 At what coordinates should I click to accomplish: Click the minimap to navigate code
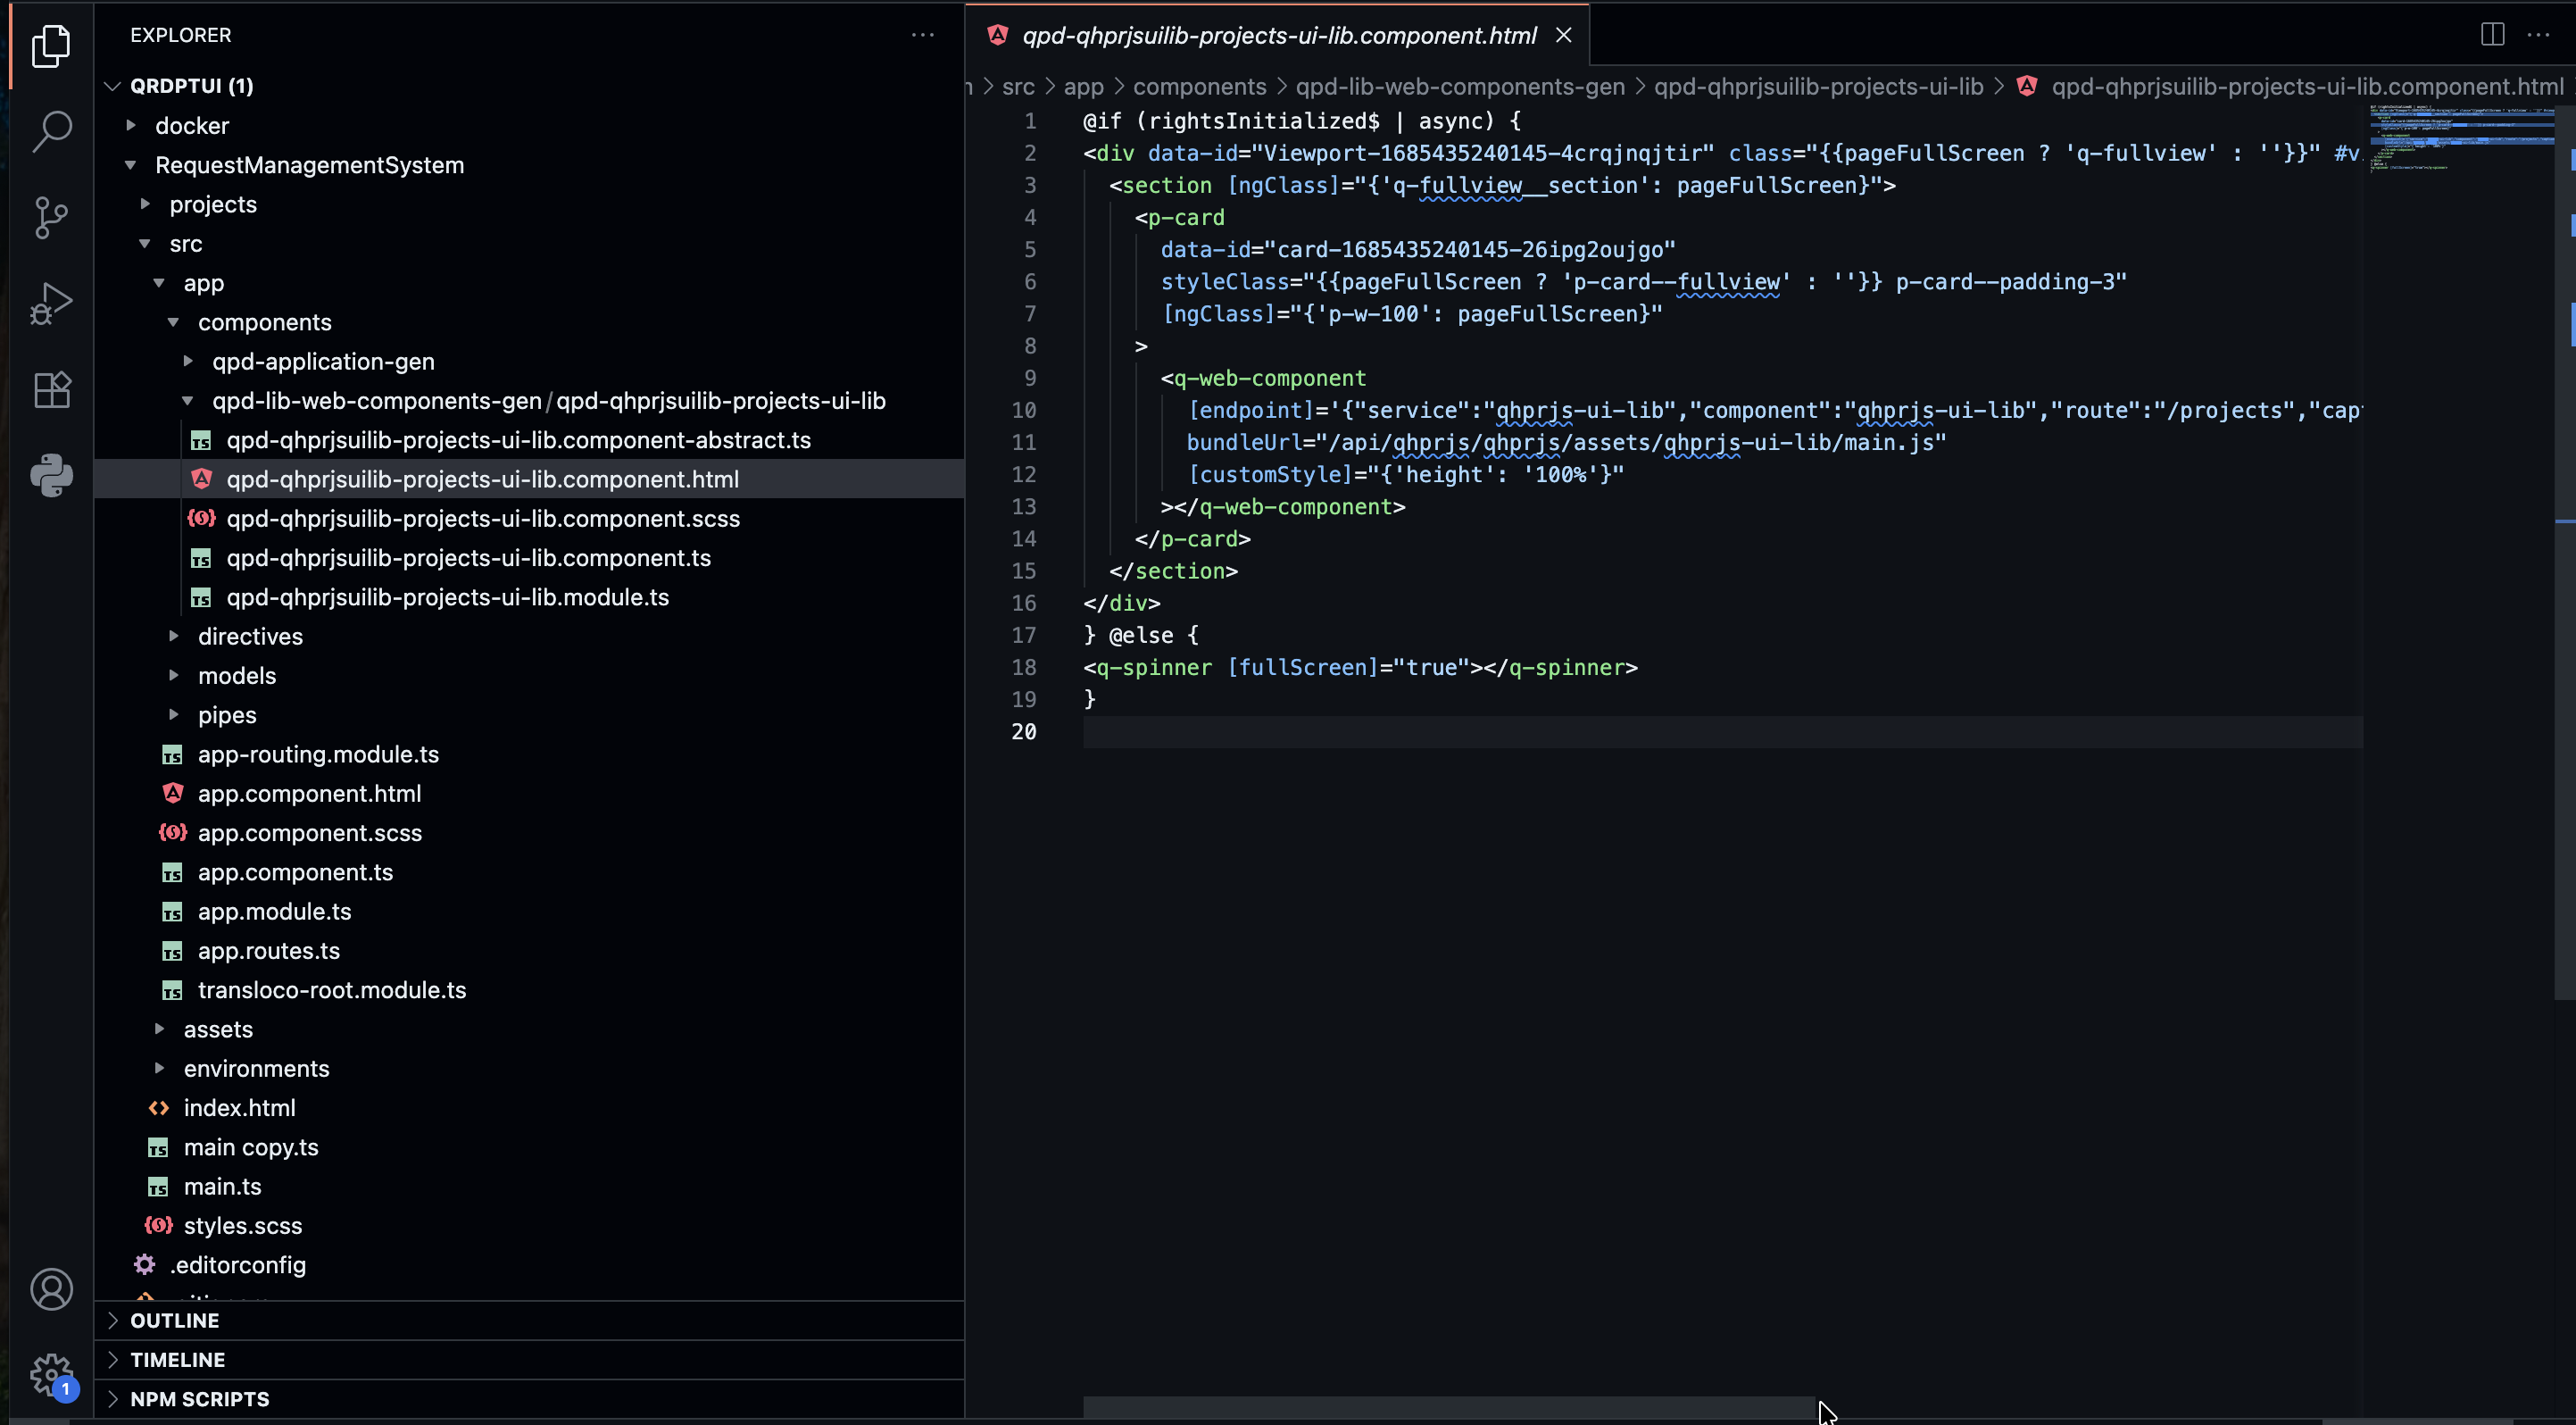[x=2460, y=140]
